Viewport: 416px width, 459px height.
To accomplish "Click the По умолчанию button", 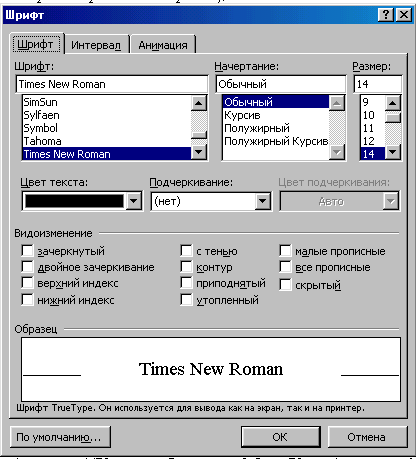I will (59, 437).
